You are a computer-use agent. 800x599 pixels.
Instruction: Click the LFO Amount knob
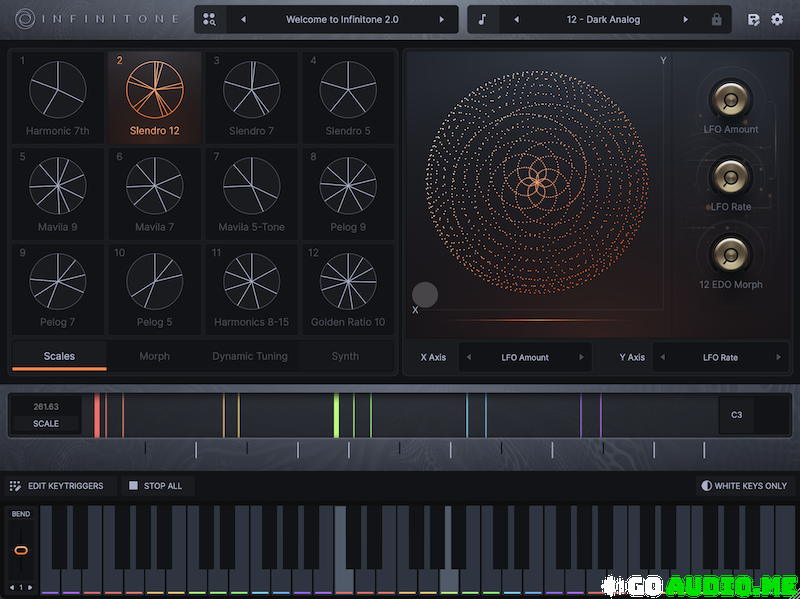(731, 99)
